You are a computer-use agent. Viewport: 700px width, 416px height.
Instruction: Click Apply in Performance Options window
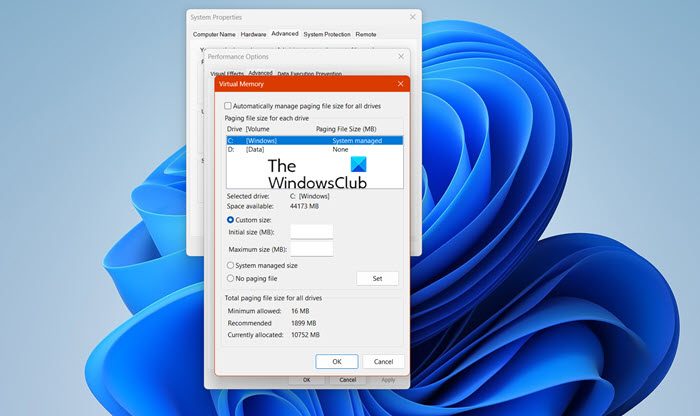tap(388, 380)
